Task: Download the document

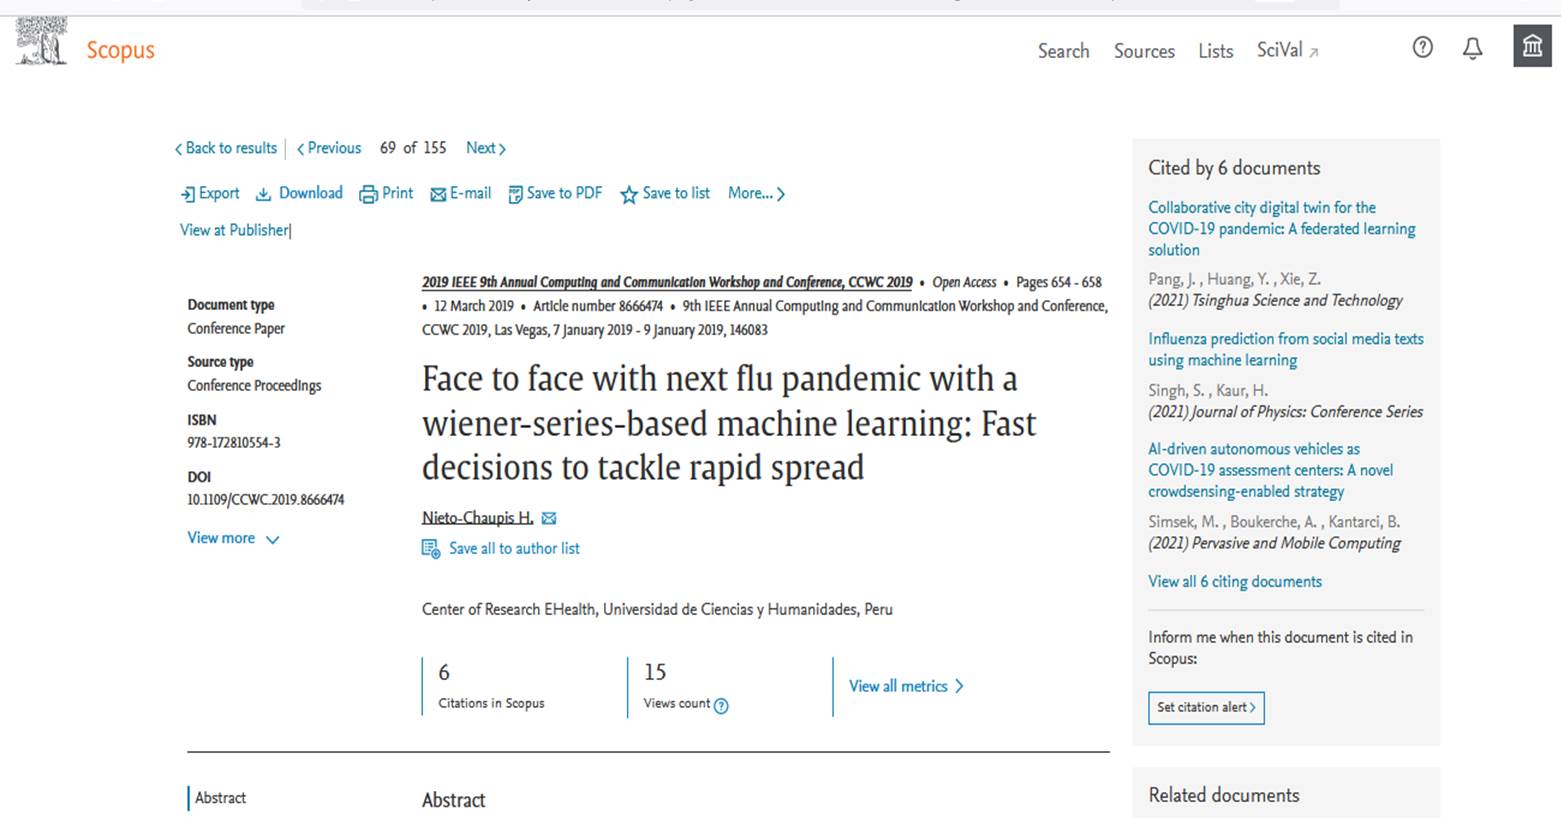Action: (299, 193)
